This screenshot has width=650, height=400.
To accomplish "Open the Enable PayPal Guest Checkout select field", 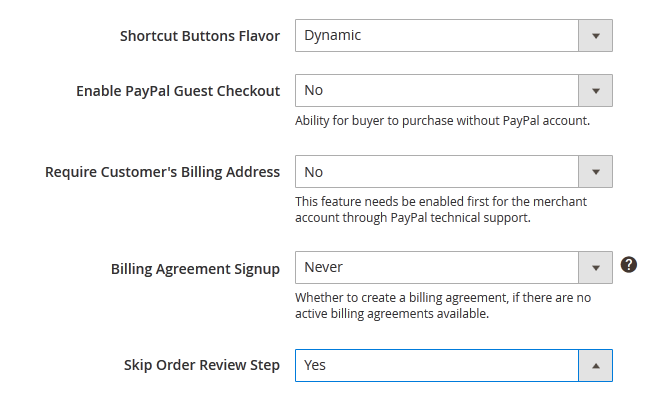I will click(x=437, y=91).
